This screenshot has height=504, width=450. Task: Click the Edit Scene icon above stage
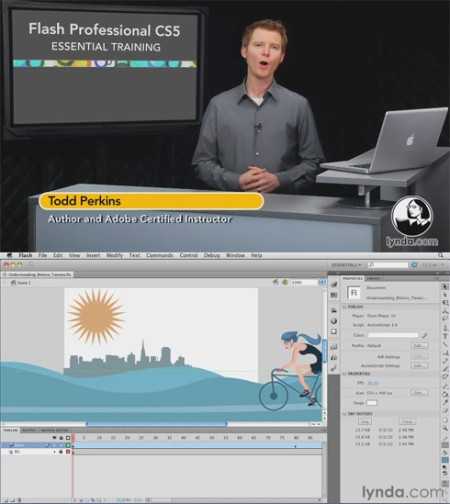click(x=276, y=282)
